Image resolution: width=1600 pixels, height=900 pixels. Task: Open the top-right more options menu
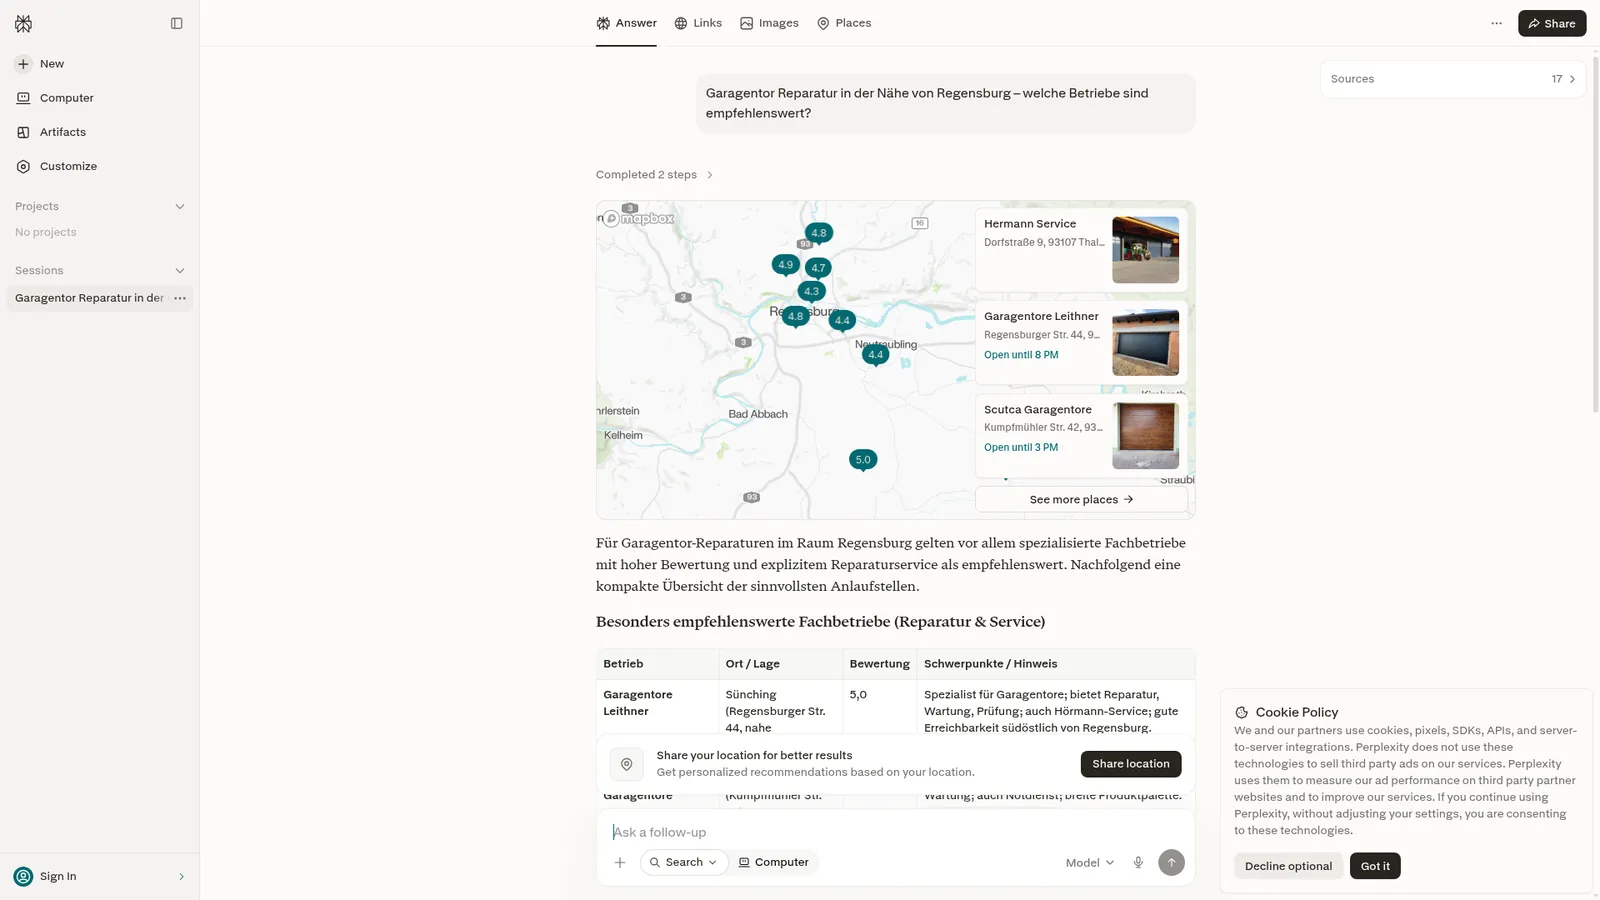point(1496,23)
